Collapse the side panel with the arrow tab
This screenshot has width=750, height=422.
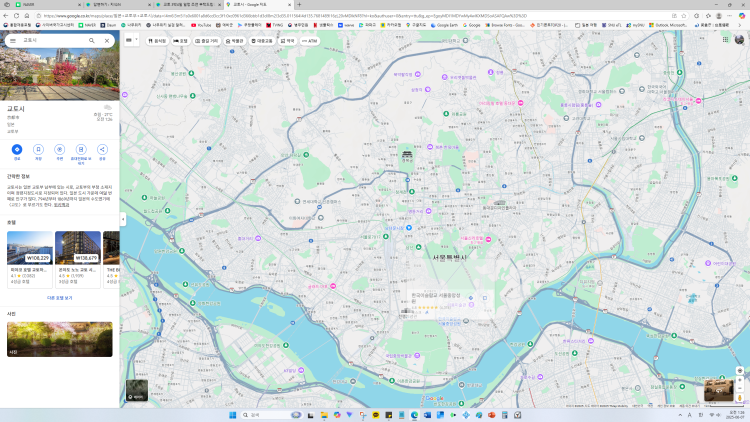[x=123, y=219]
